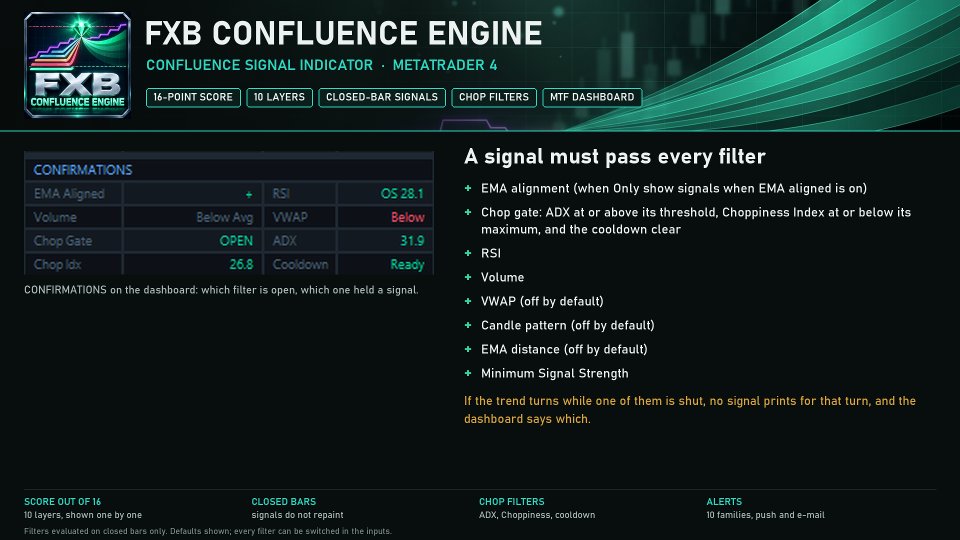This screenshot has width=960, height=540.
Task: Click the Below Avg volume value
Action: click(x=225, y=217)
